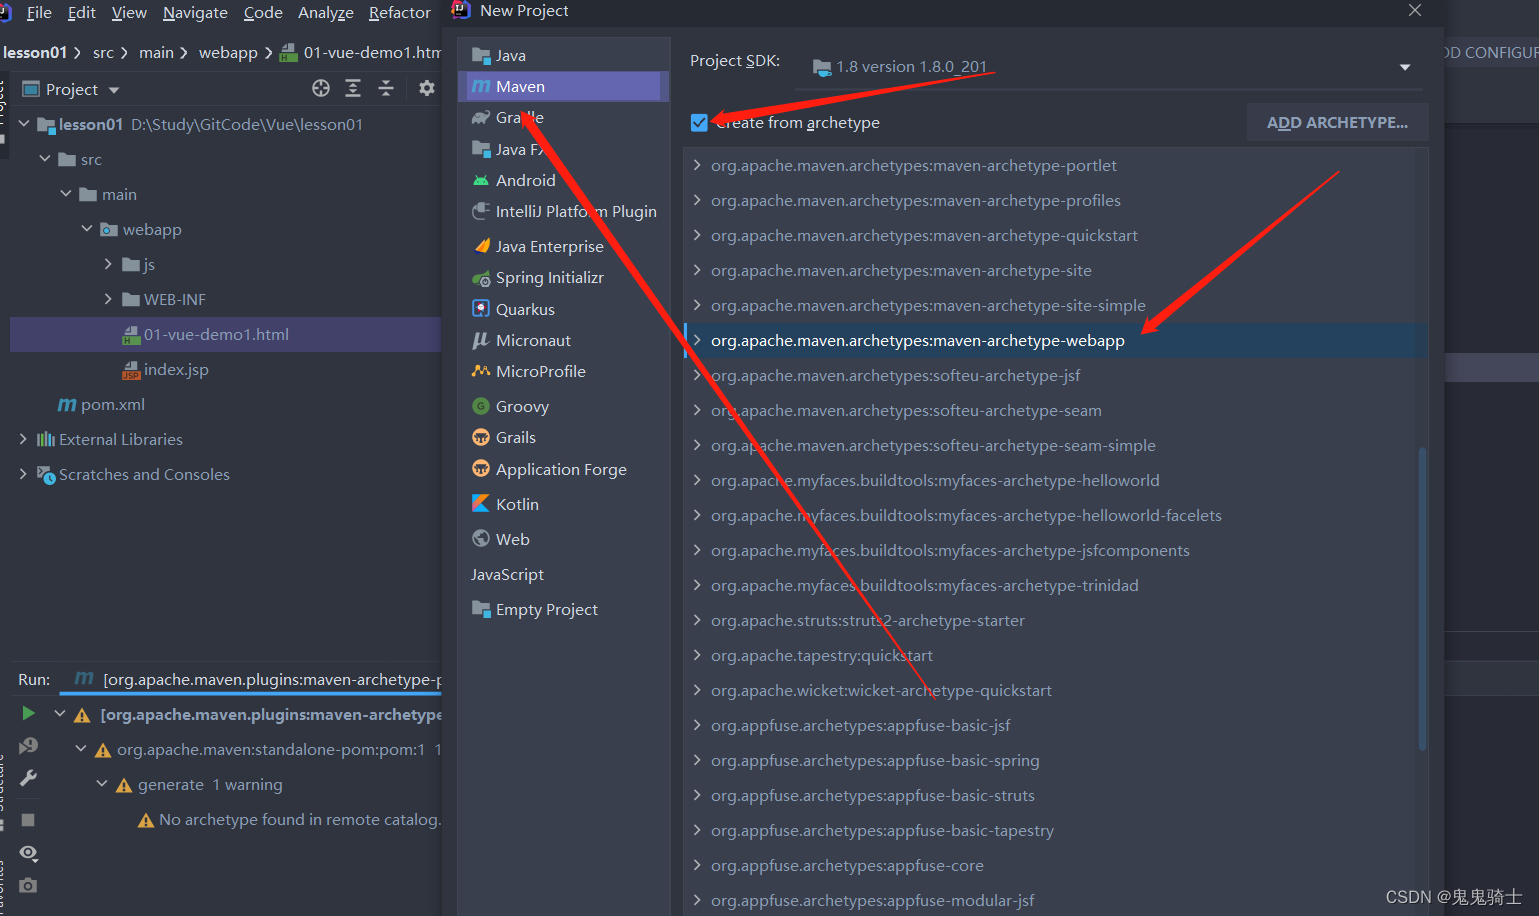This screenshot has height=916, width=1539.
Task: Open the Project SDK dropdown
Action: click(1404, 67)
